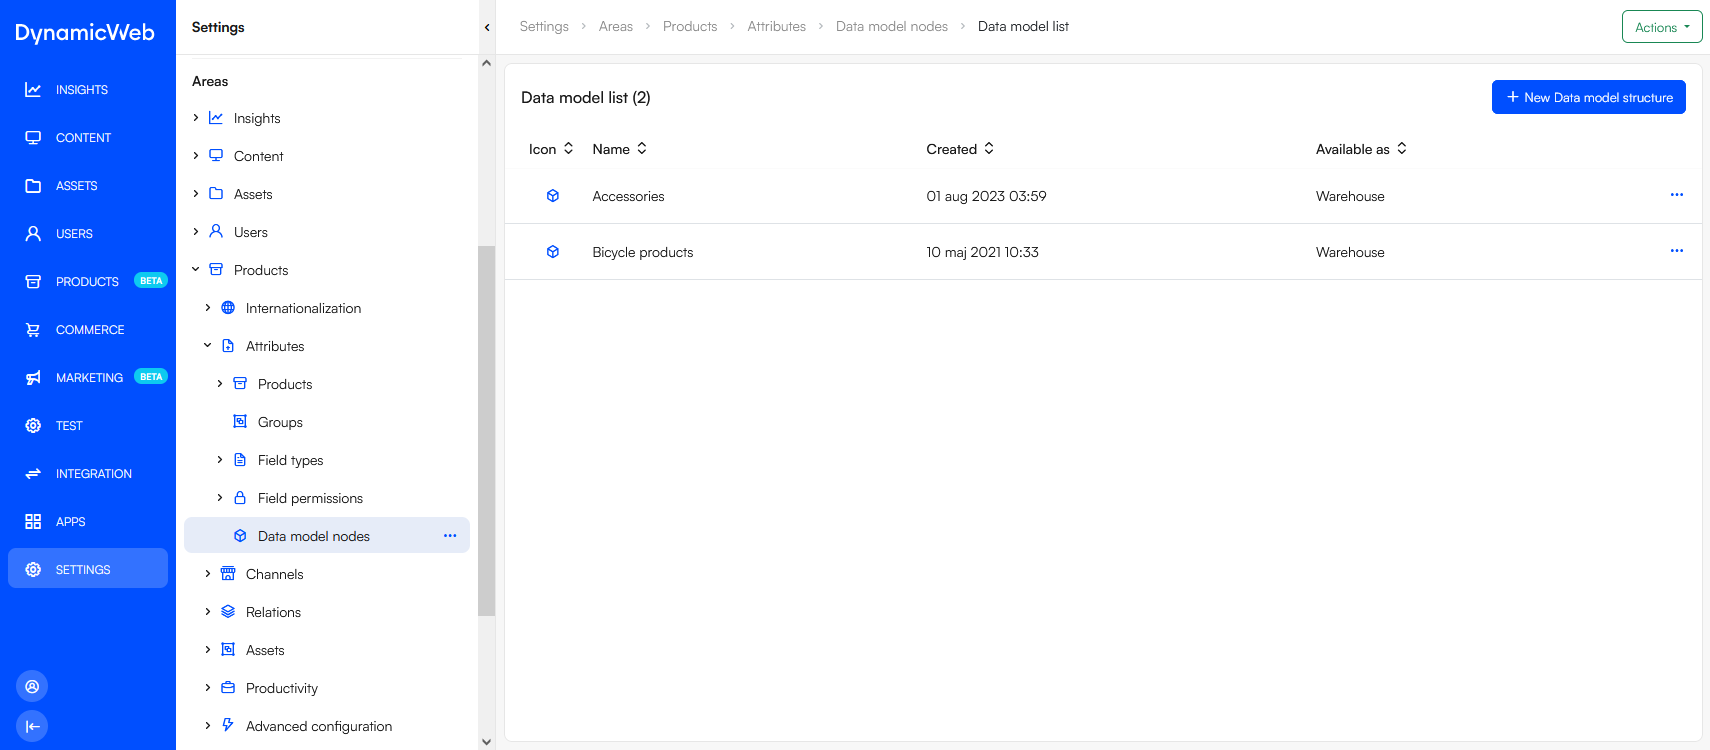
Task: Expand the Relations tree node
Action: tap(208, 612)
